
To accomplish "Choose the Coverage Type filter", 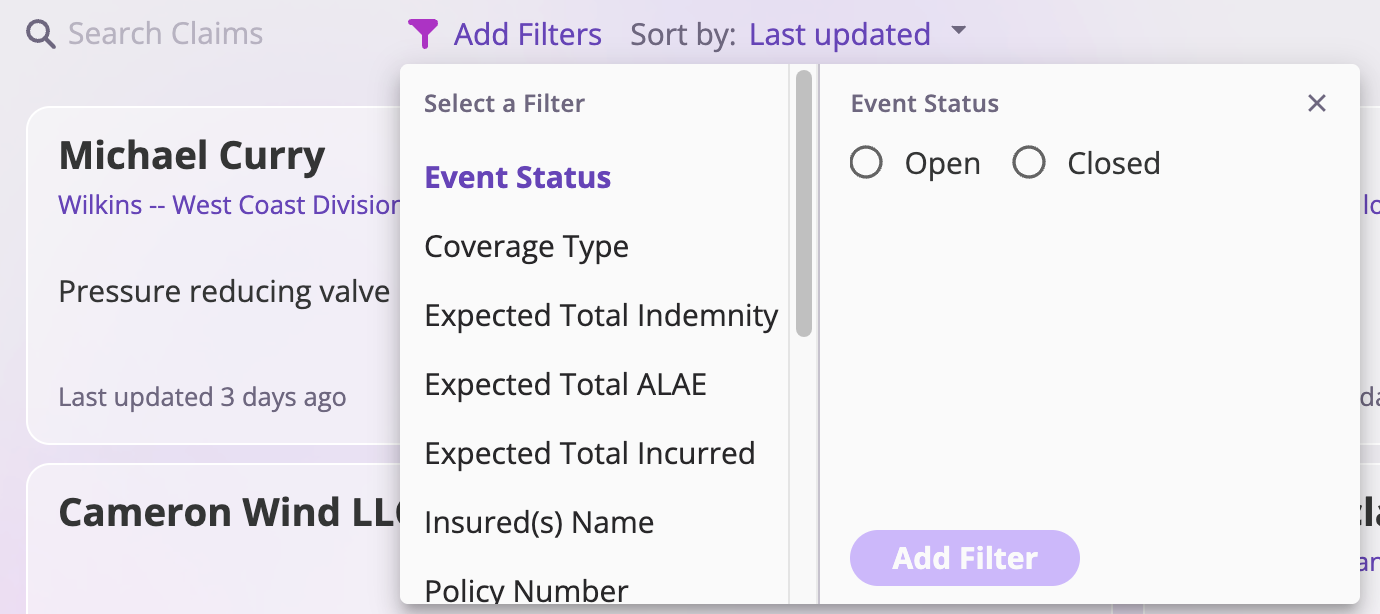I will coord(526,246).
